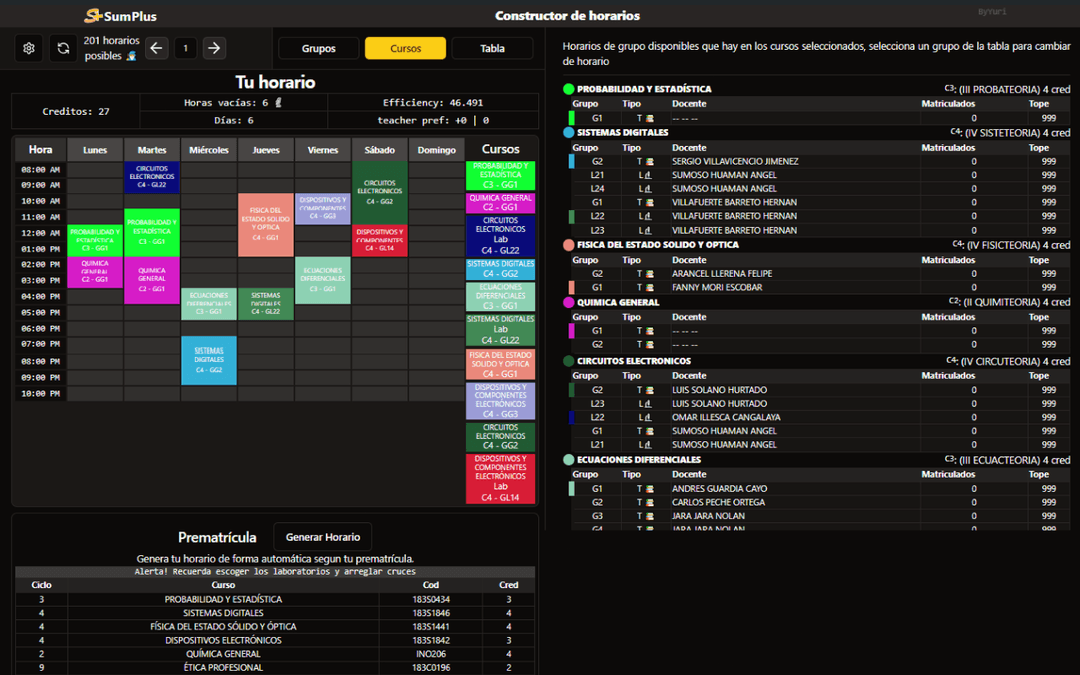
Task: Open the settings gear icon
Action: tap(29, 48)
